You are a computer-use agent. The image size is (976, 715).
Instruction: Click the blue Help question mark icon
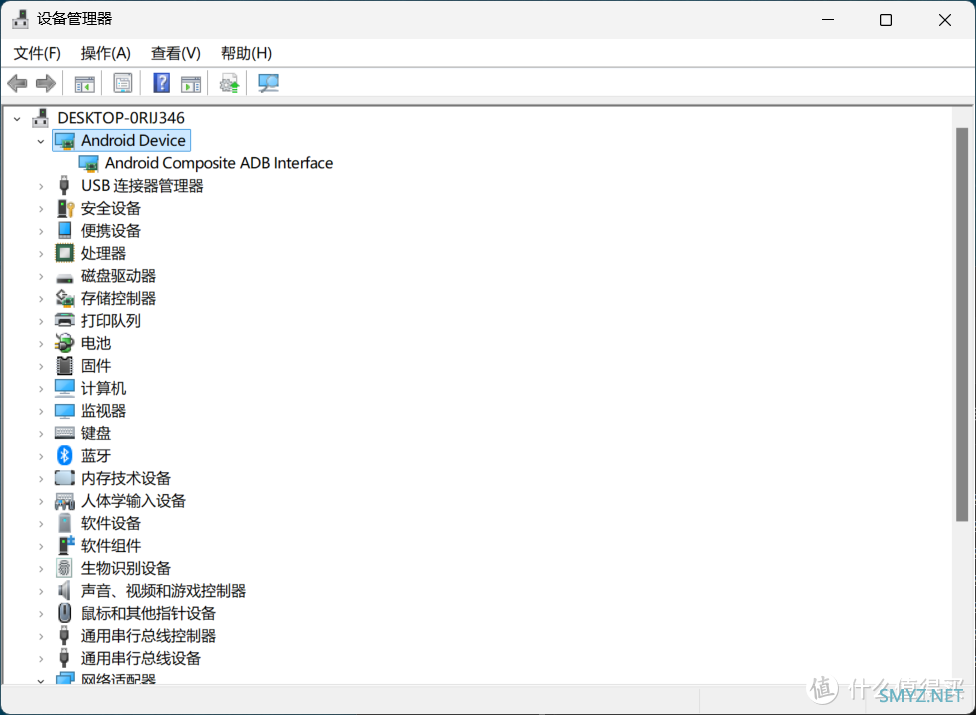tap(161, 83)
